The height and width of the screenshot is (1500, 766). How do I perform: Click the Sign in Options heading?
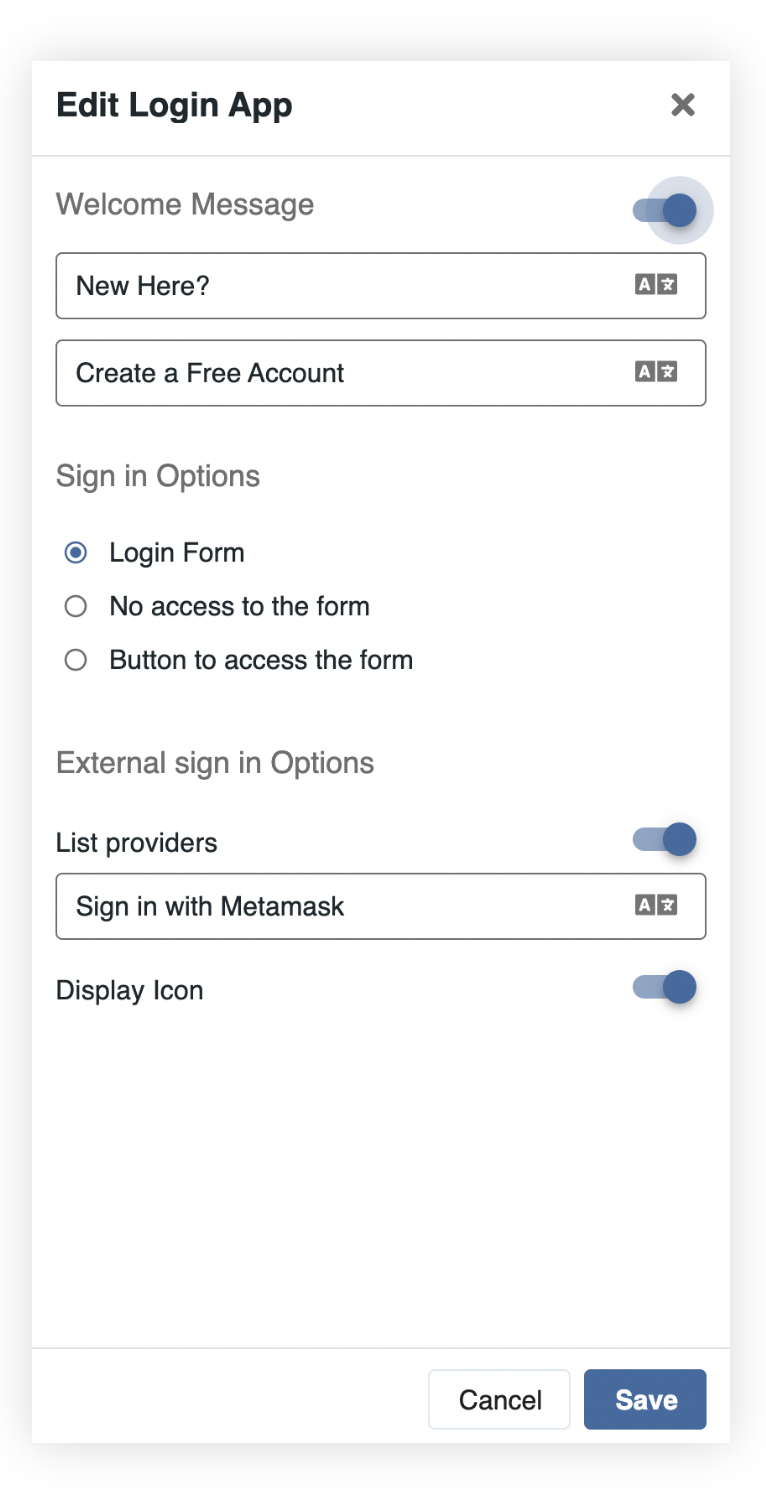[x=158, y=476]
